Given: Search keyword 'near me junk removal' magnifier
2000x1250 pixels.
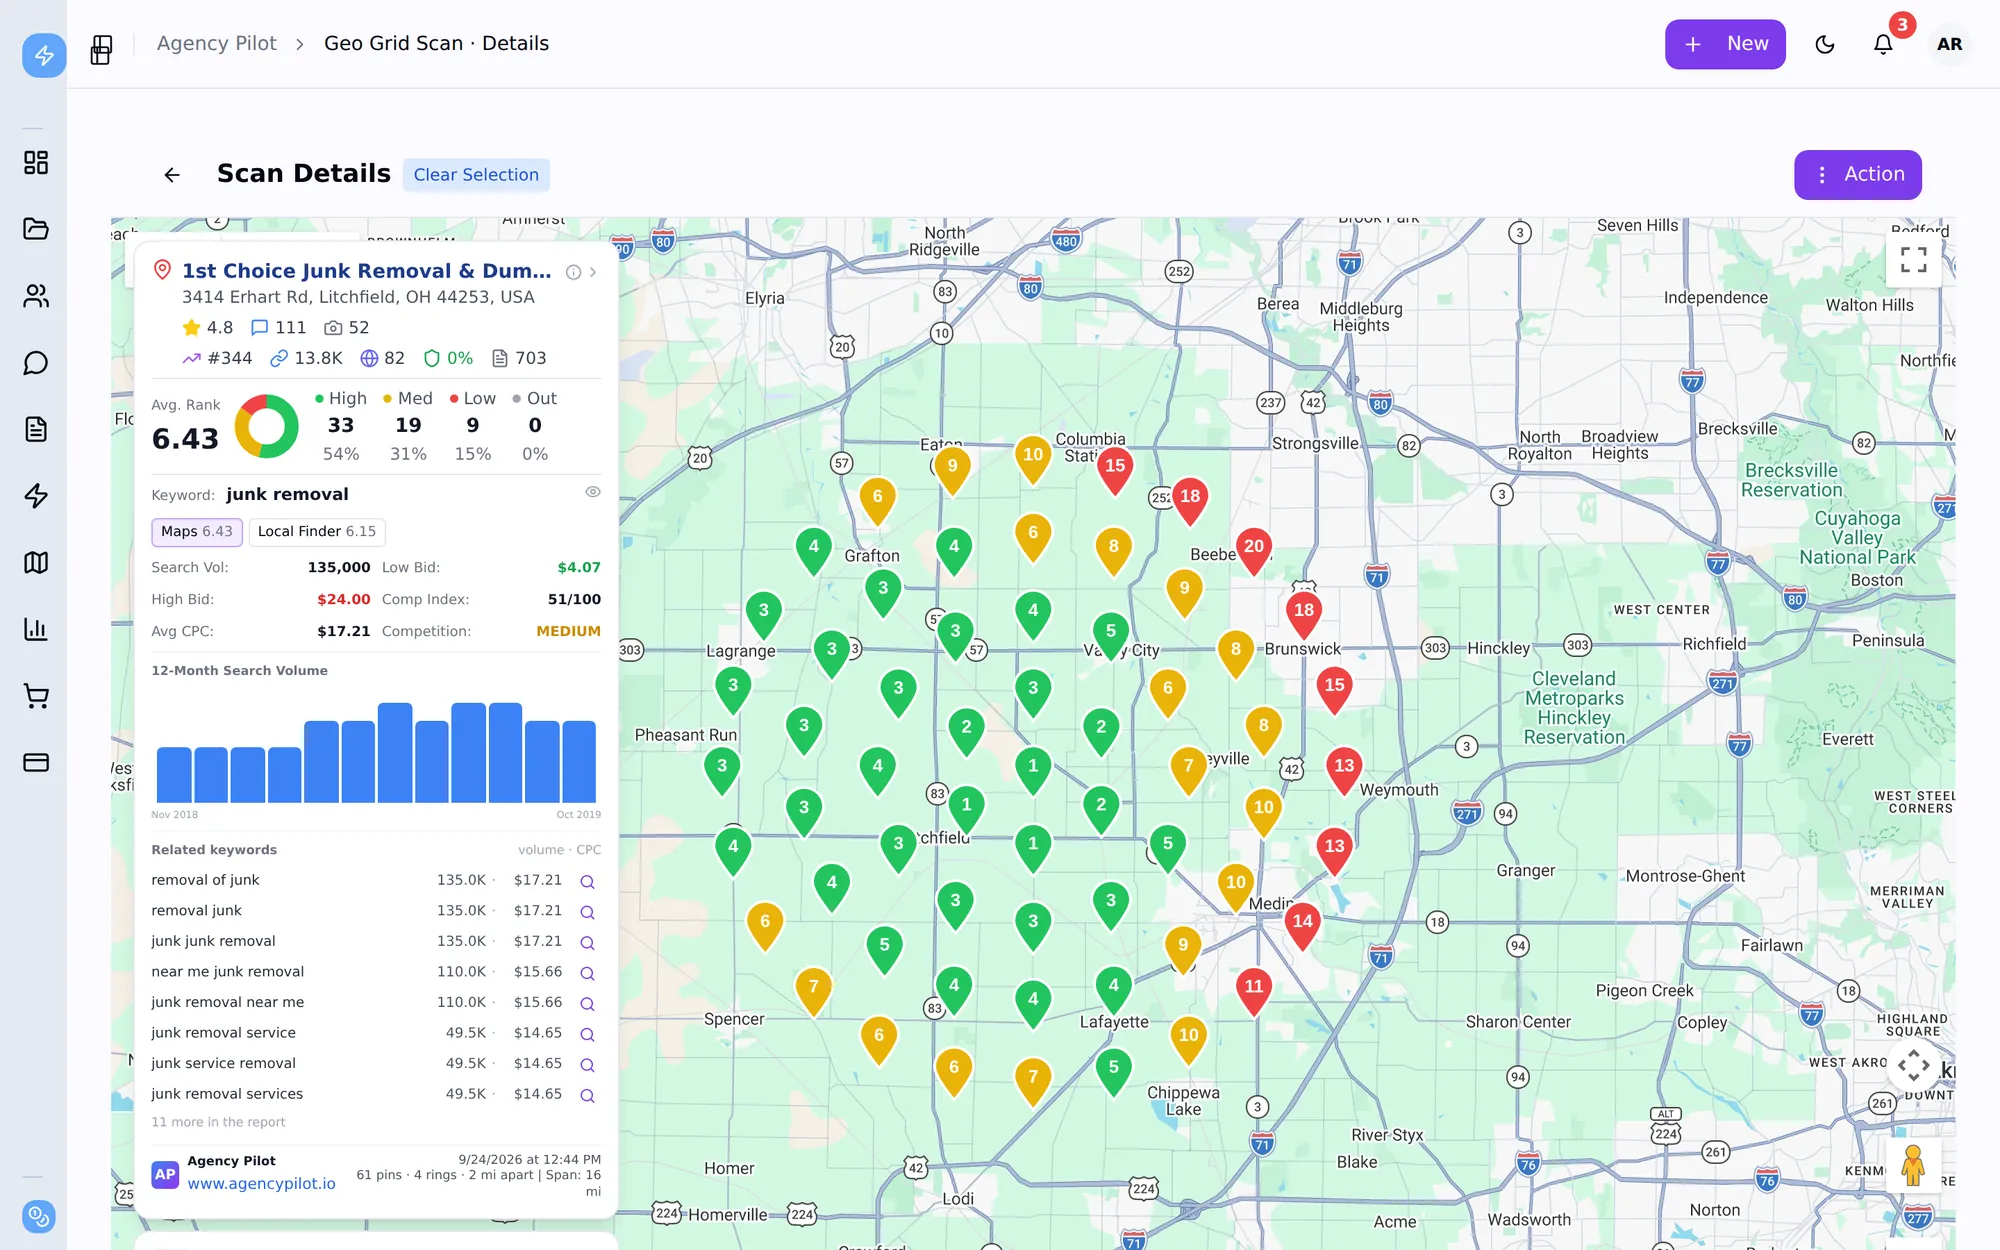Looking at the screenshot, I should pos(588,973).
